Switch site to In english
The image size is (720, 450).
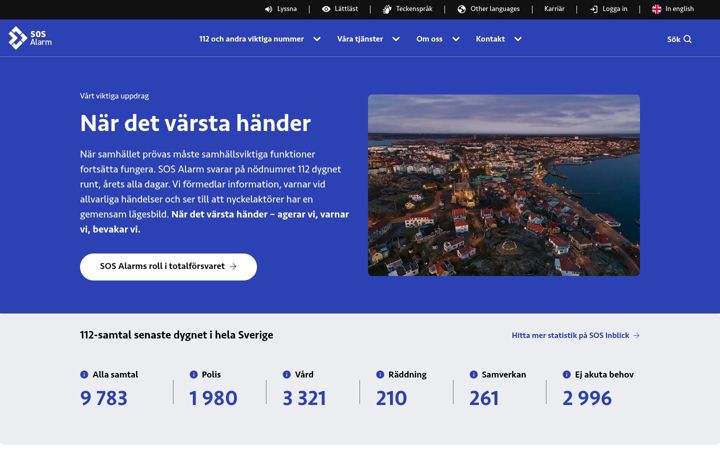pyautogui.click(x=680, y=9)
